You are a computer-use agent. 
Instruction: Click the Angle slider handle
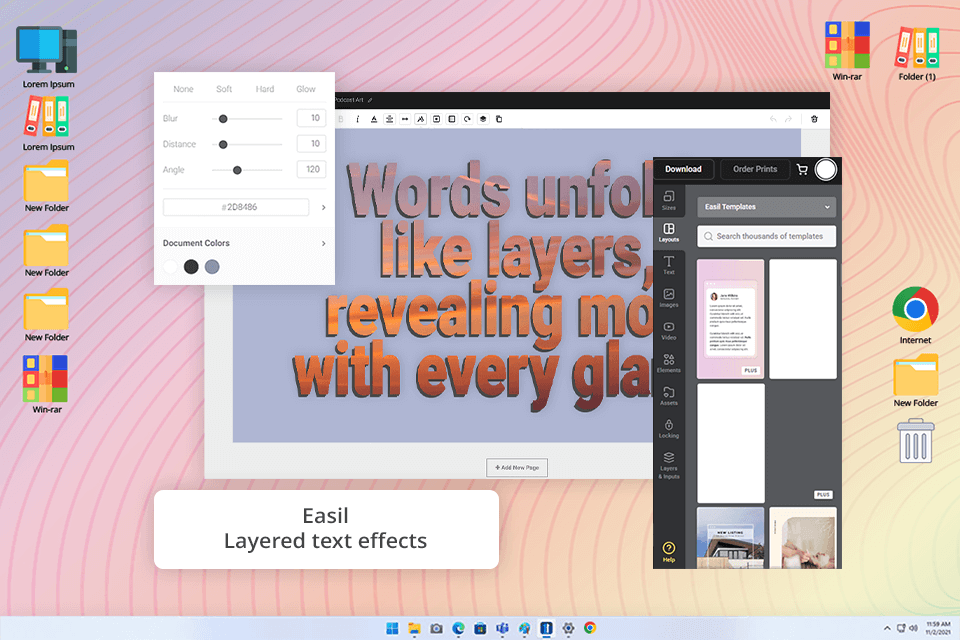pyautogui.click(x=237, y=170)
